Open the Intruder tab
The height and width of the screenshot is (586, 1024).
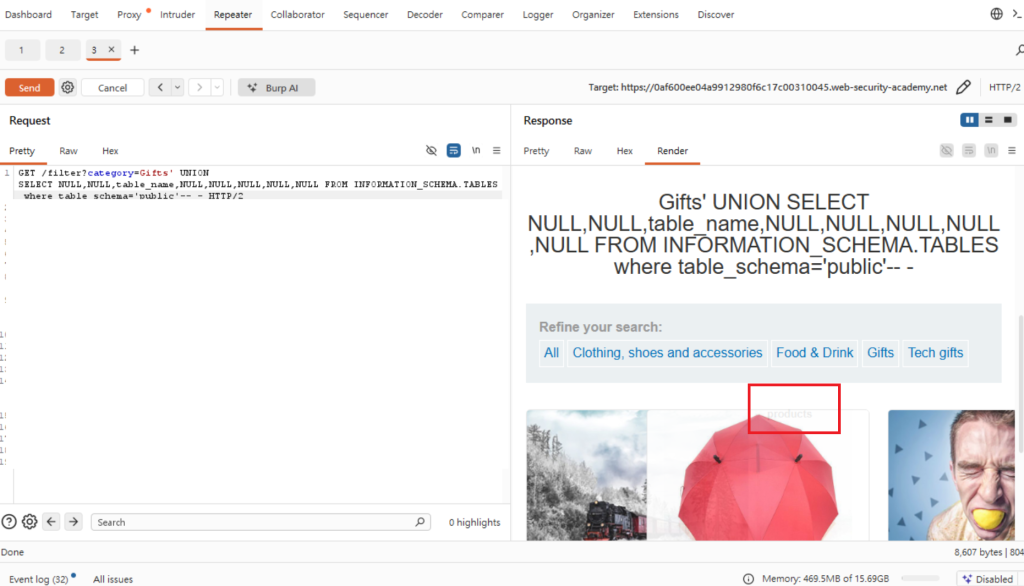click(x=178, y=14)
